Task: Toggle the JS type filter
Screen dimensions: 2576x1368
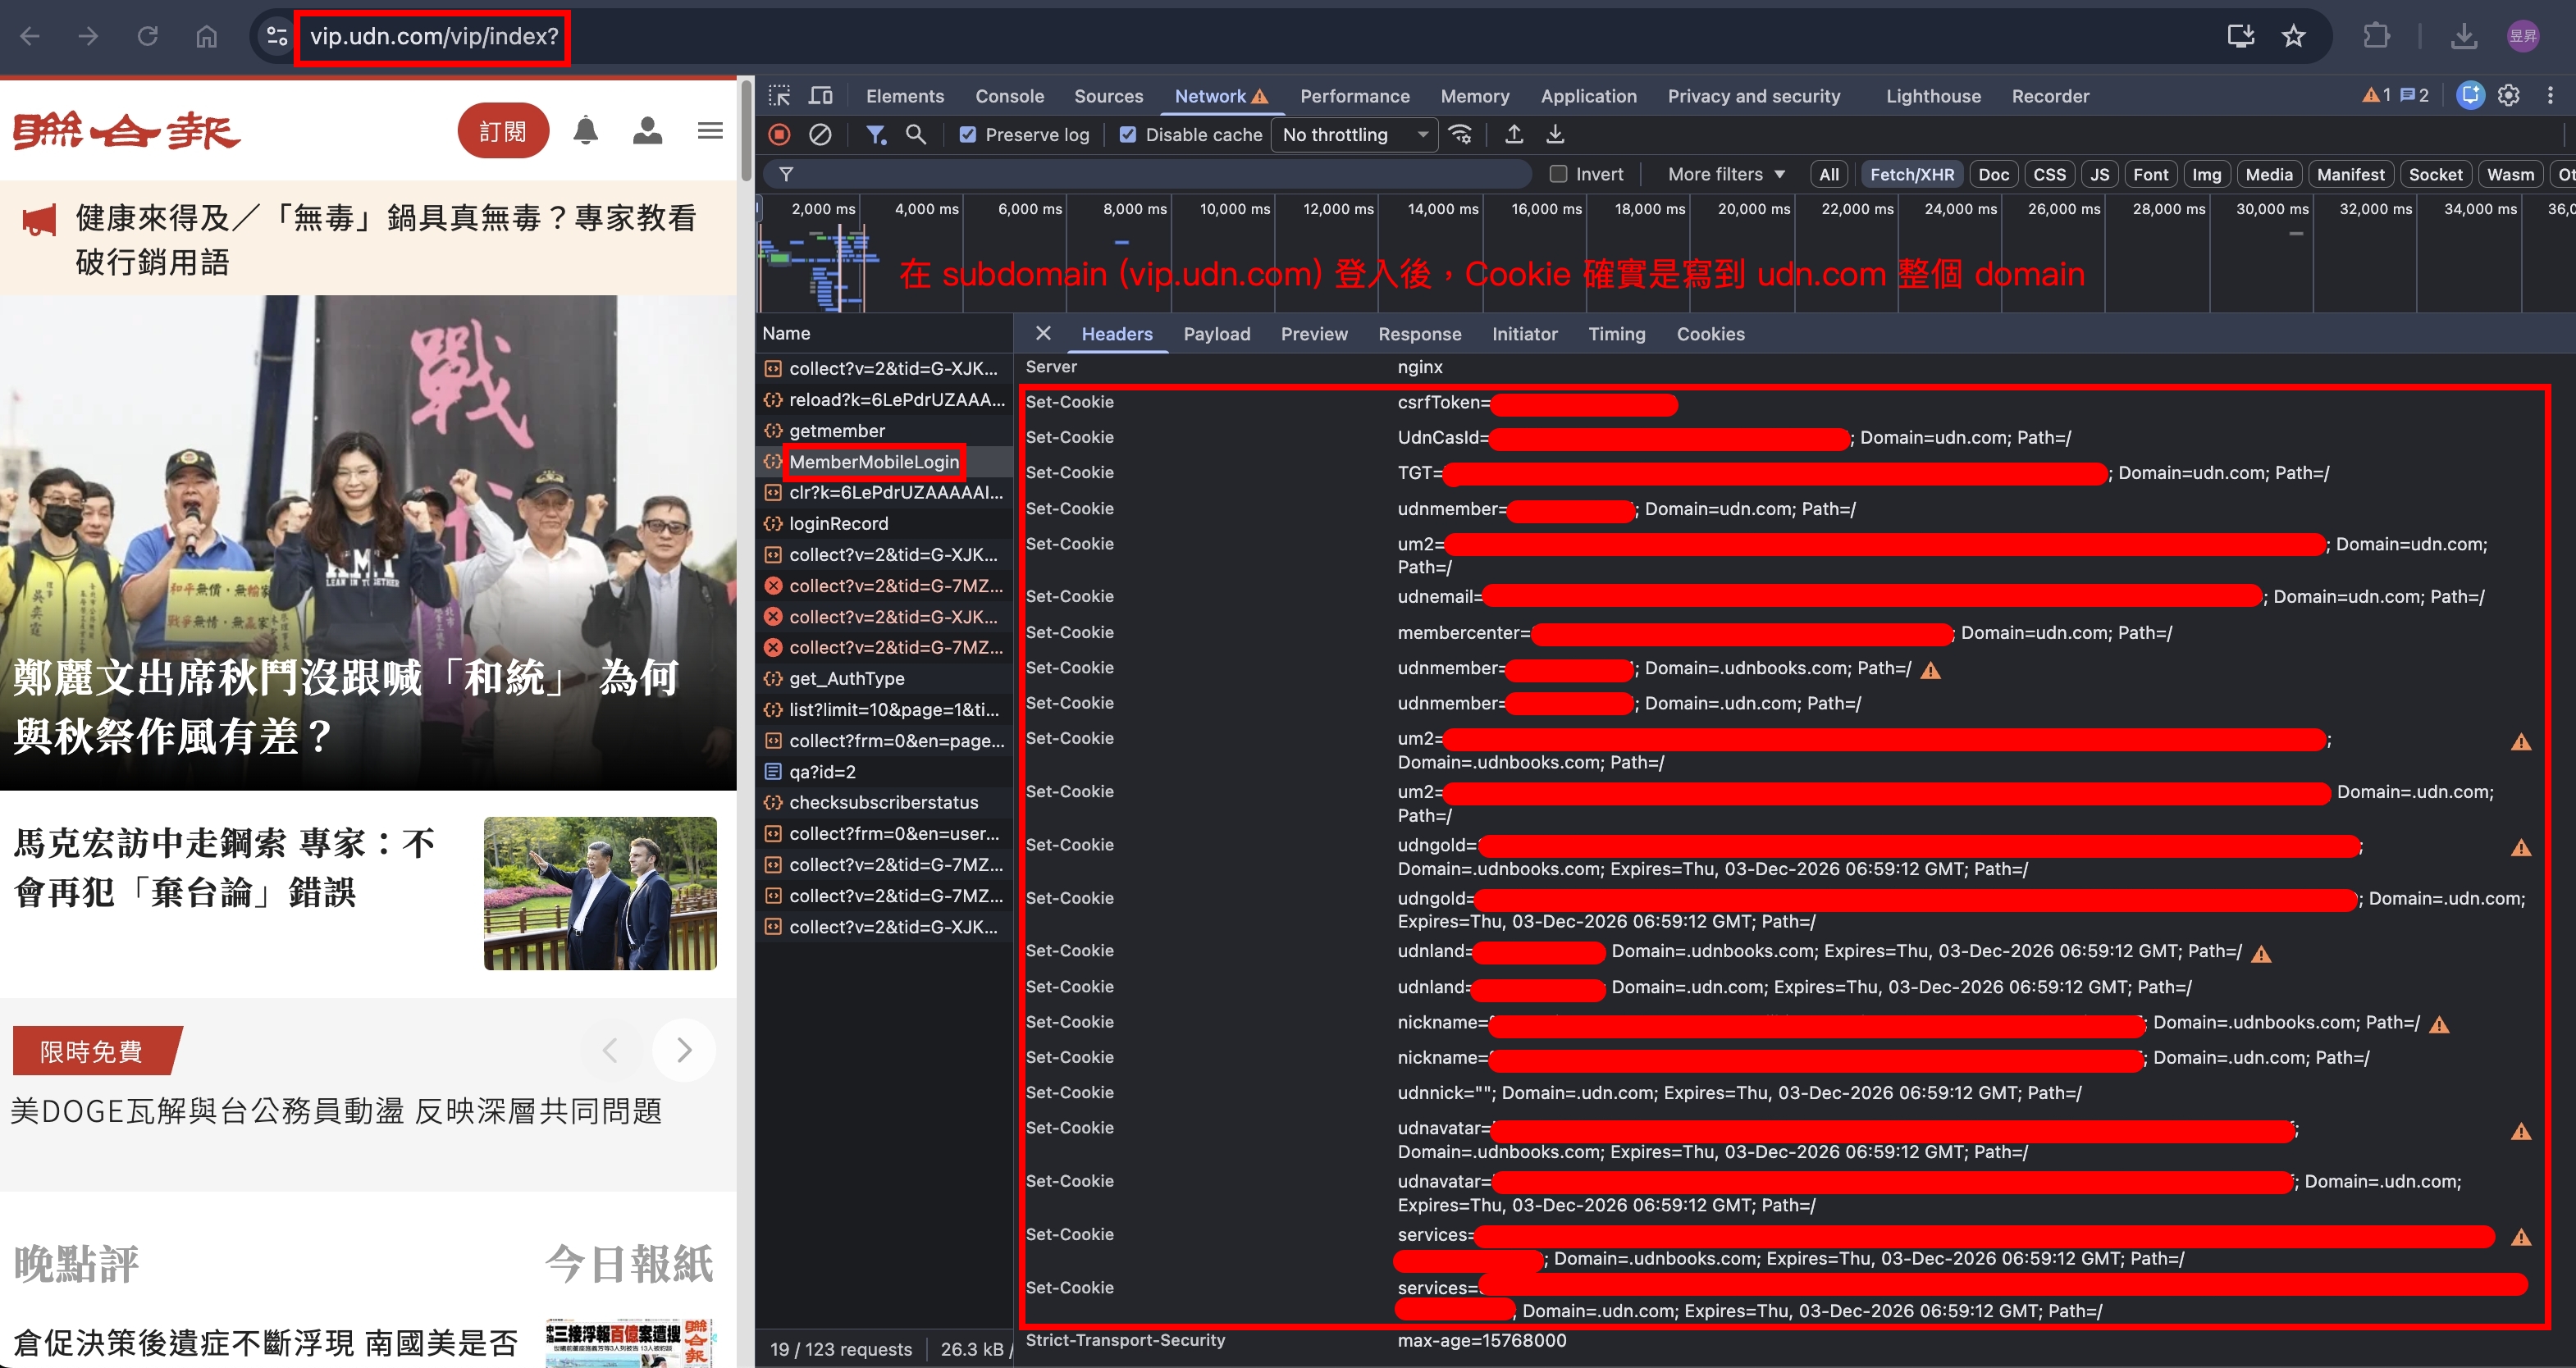Action: (2099, 174)
